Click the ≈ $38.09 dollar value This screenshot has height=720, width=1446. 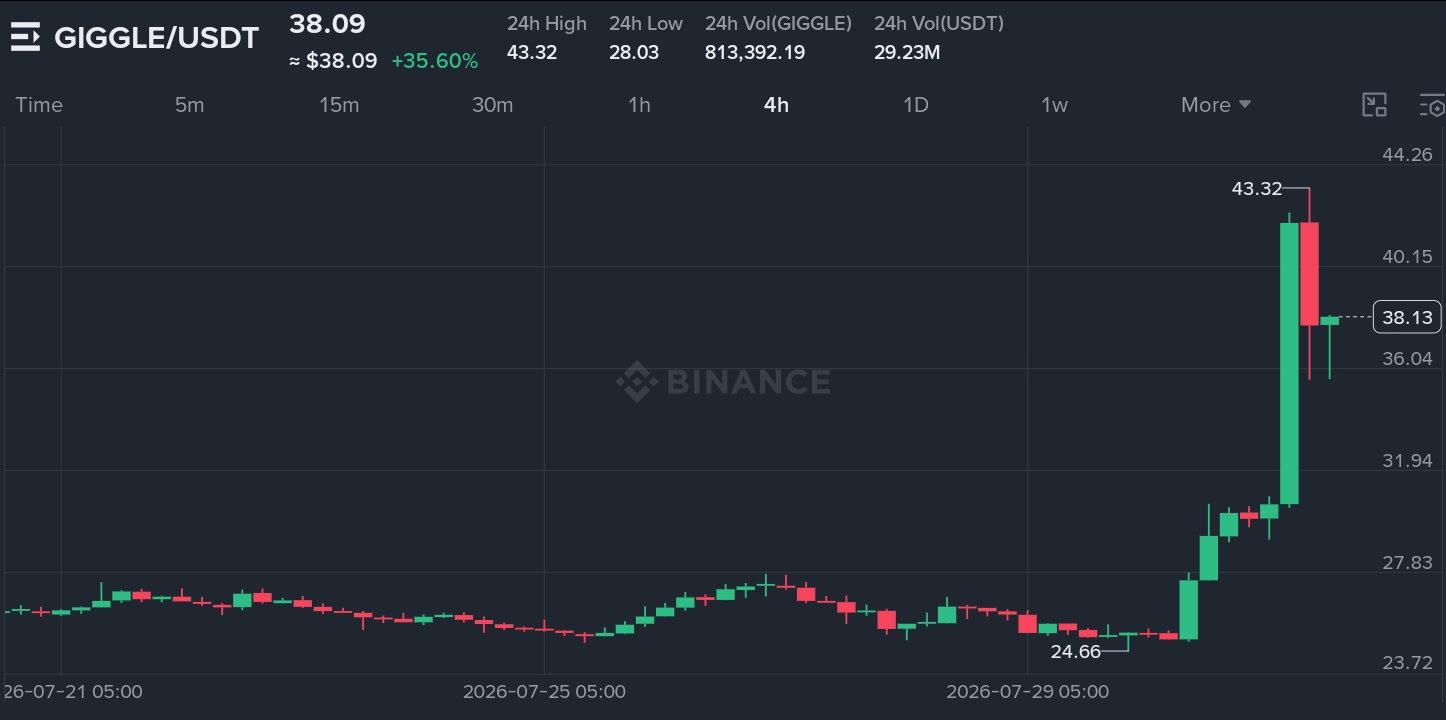click(x=333, y=61)
